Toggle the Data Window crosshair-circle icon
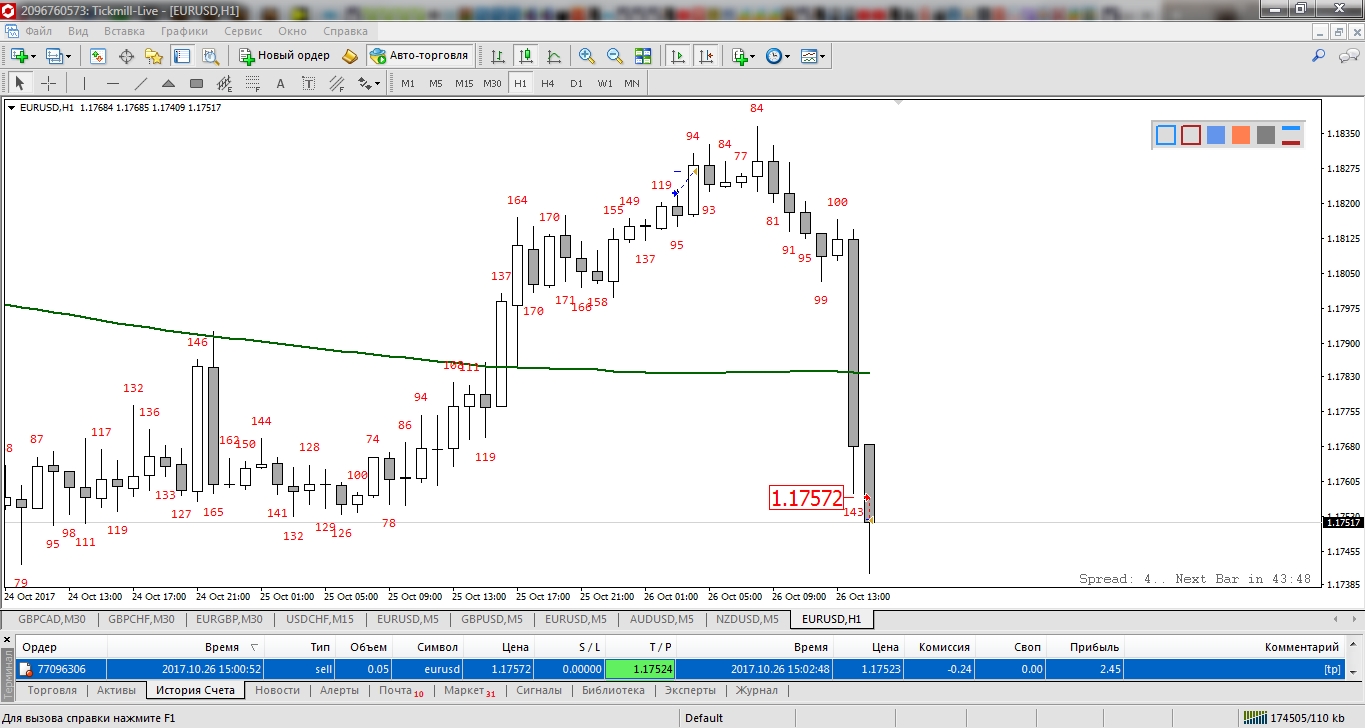1365x728 pixels. pos(126,56)
